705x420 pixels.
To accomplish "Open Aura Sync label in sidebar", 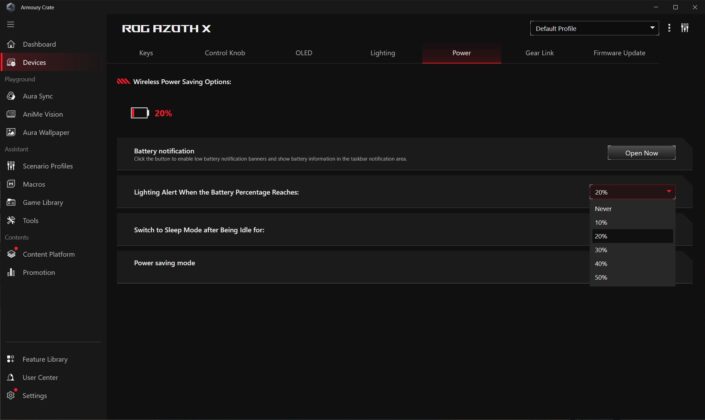I will pos(37,96).
